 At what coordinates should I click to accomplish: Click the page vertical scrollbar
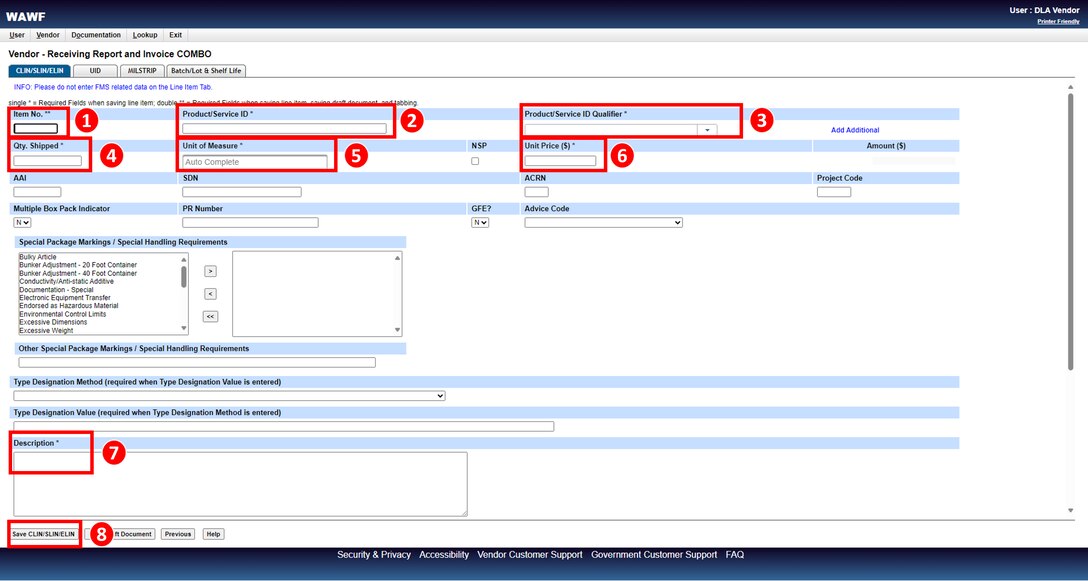[1071, 298]
